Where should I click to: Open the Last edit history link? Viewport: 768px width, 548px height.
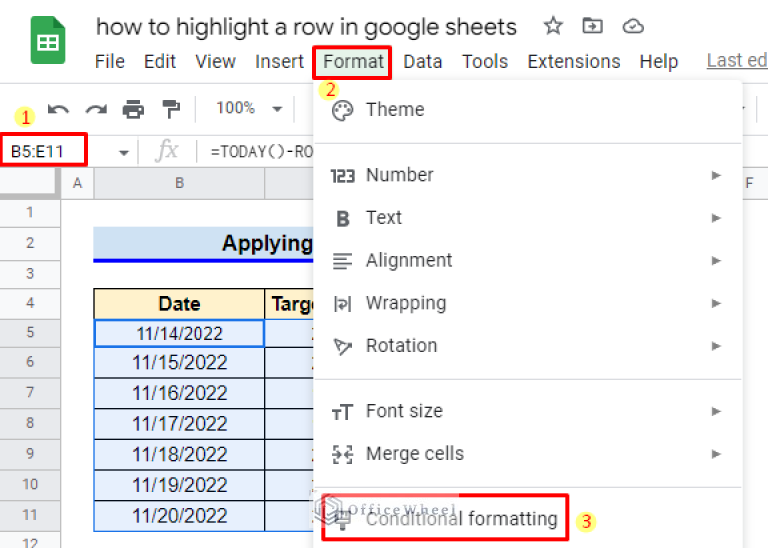tap(737, 61)
